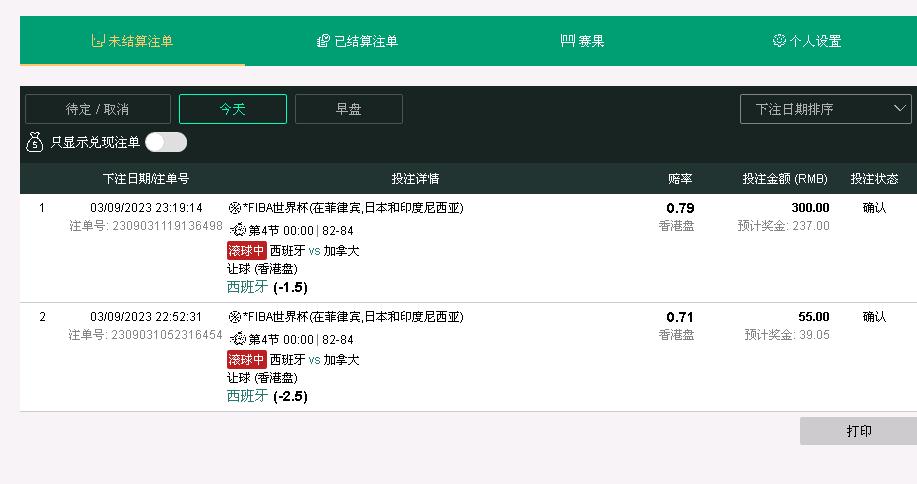Image resolution: width=917 pixels, height=484 pixels.
Task: Click 预计奖金: 39.05
Action: point(787,334)
